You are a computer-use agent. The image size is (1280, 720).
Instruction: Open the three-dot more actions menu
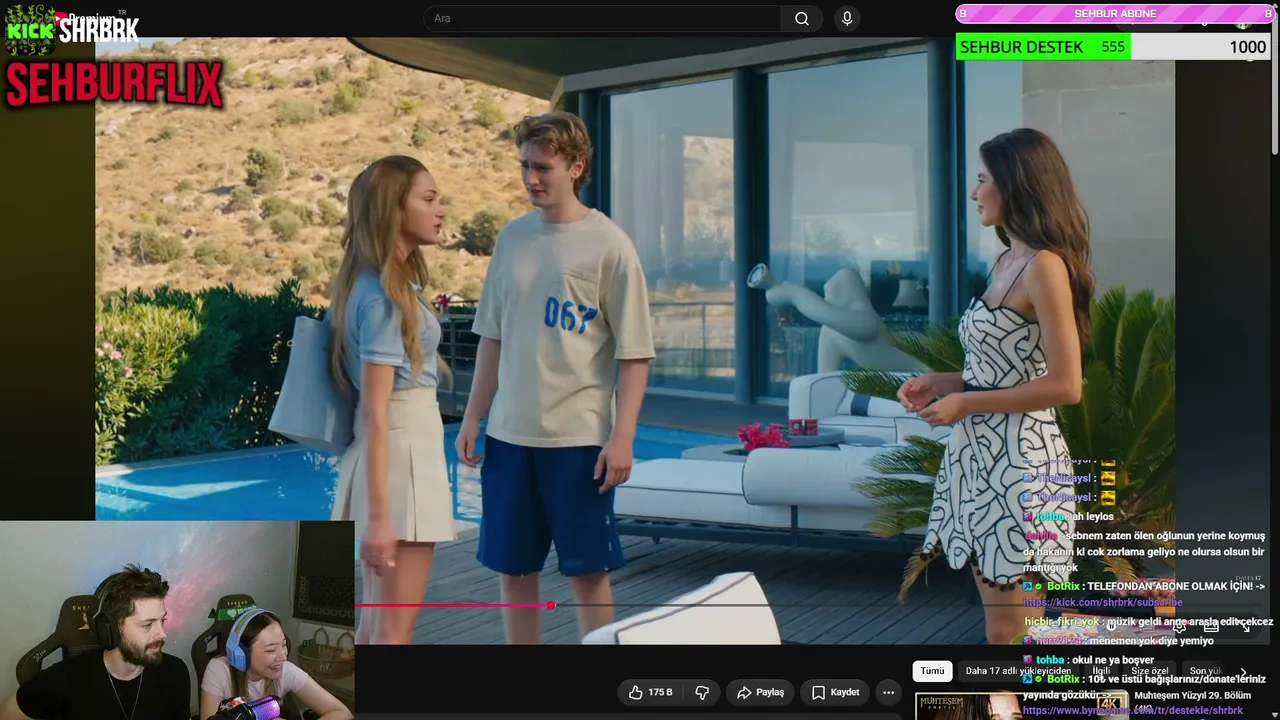[888, 692]
